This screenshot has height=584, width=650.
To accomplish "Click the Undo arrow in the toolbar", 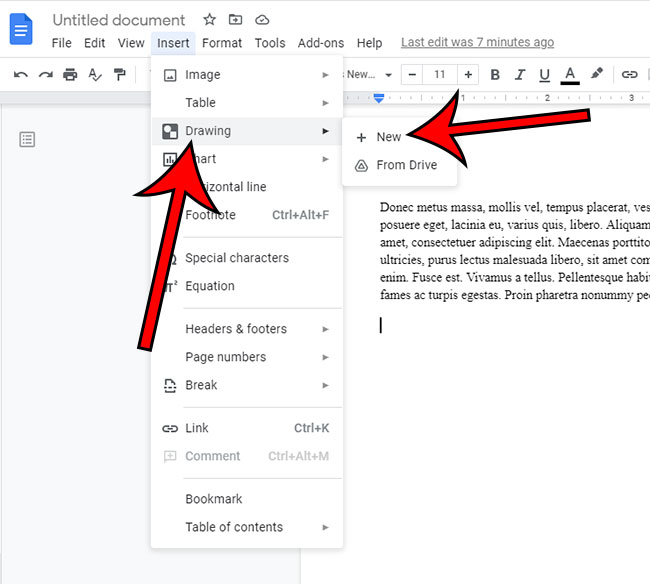I will 21,75.
